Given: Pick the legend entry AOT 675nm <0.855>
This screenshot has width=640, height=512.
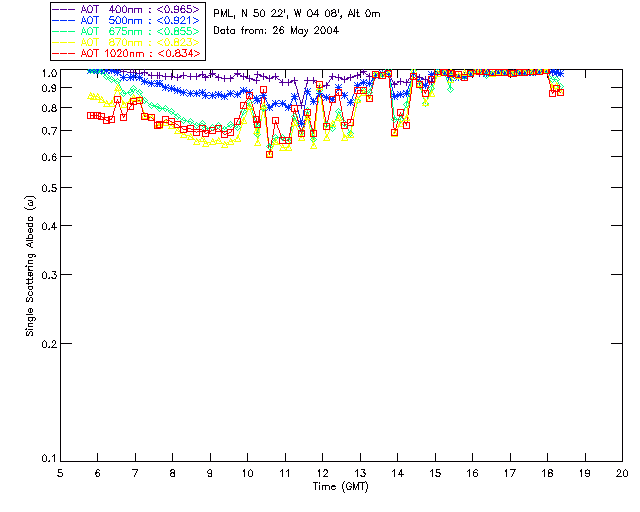Looking at the screenshot, I should point(126,31).
